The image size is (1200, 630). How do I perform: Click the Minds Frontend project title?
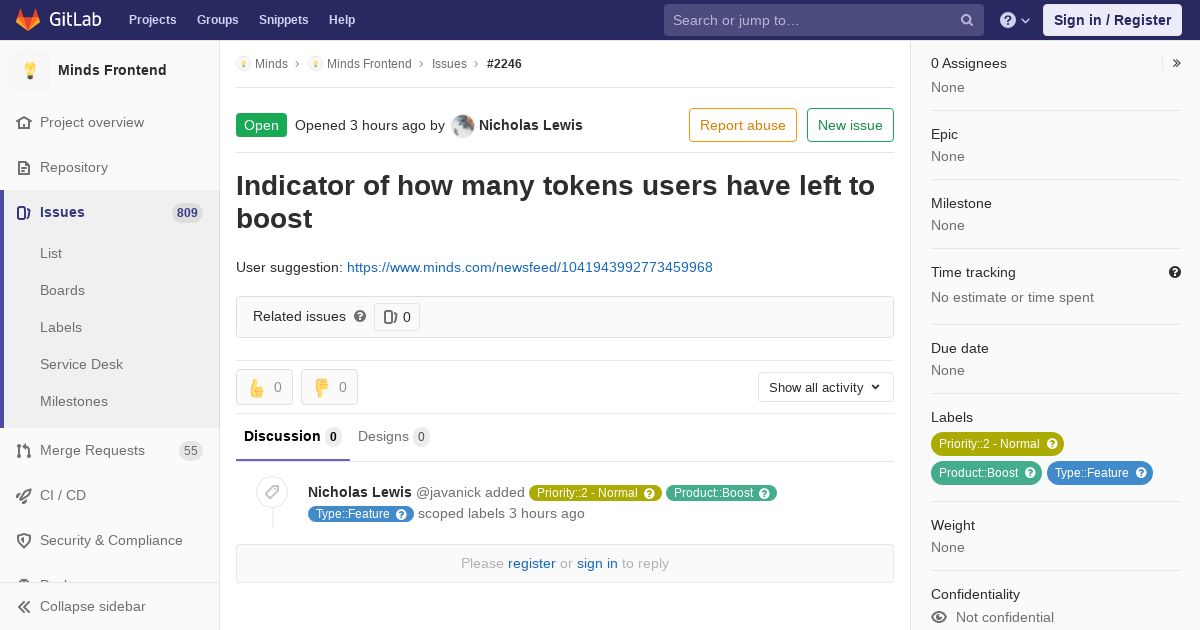(112, 70)
